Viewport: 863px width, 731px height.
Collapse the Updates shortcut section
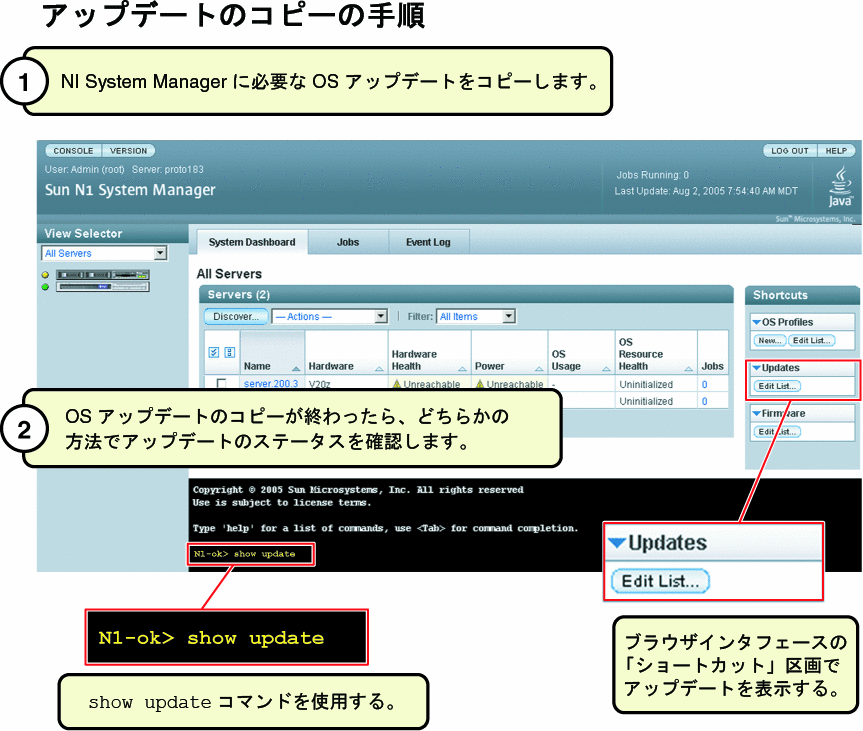[x=757, y=368]
